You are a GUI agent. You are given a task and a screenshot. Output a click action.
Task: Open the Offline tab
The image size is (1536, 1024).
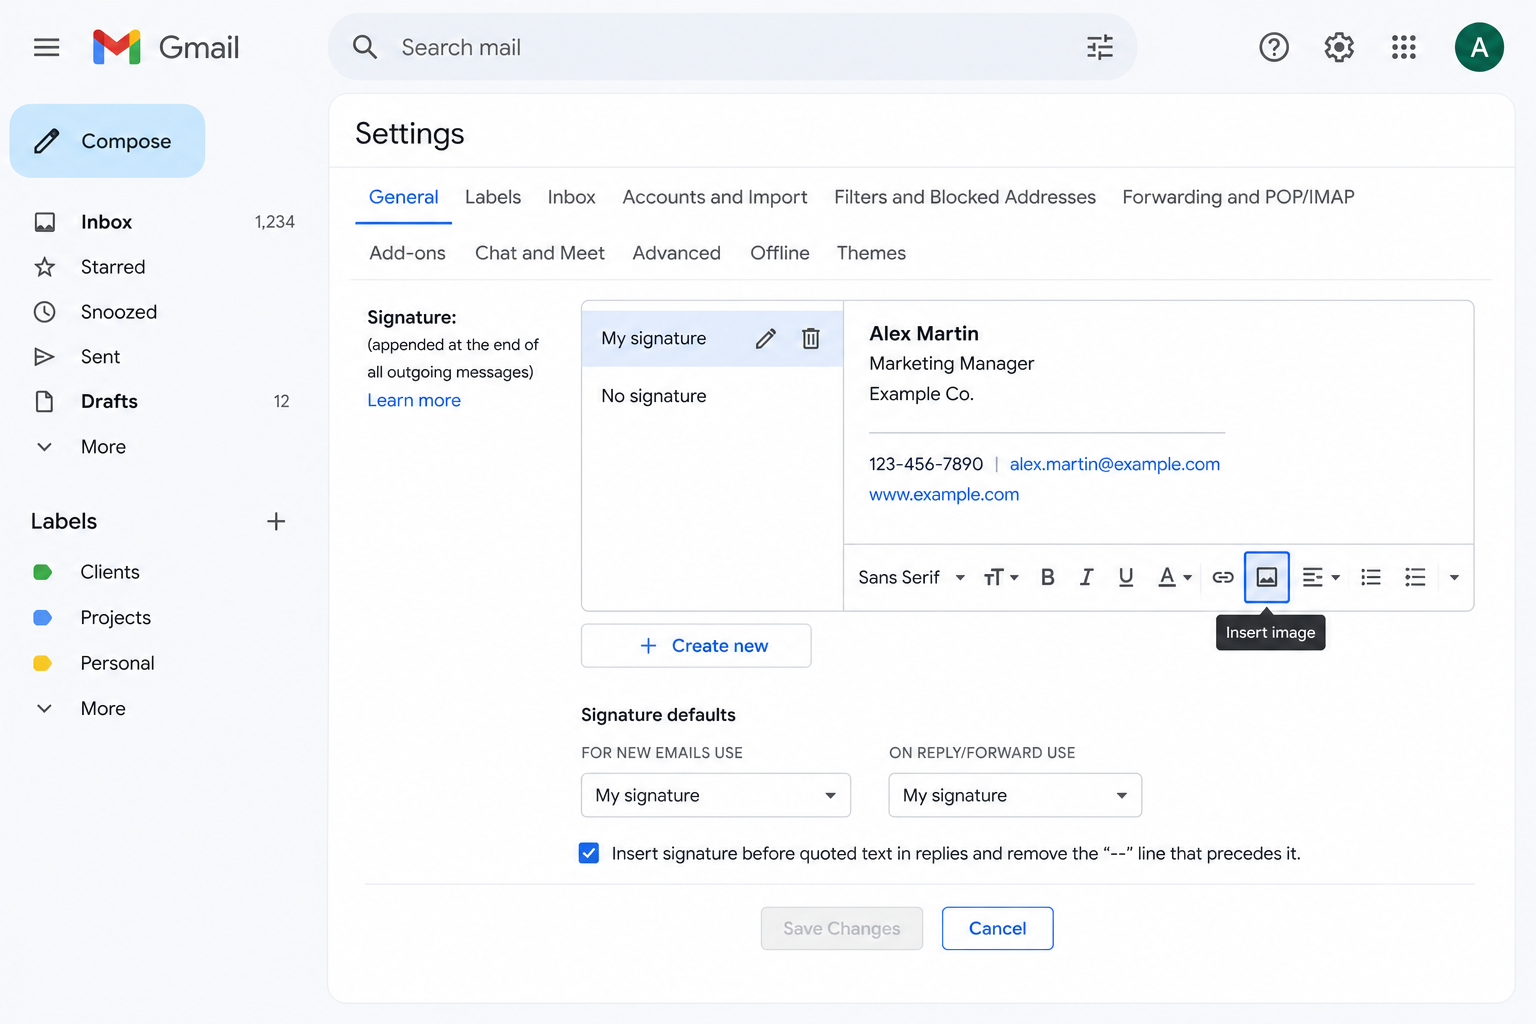(x=780, y=253)
